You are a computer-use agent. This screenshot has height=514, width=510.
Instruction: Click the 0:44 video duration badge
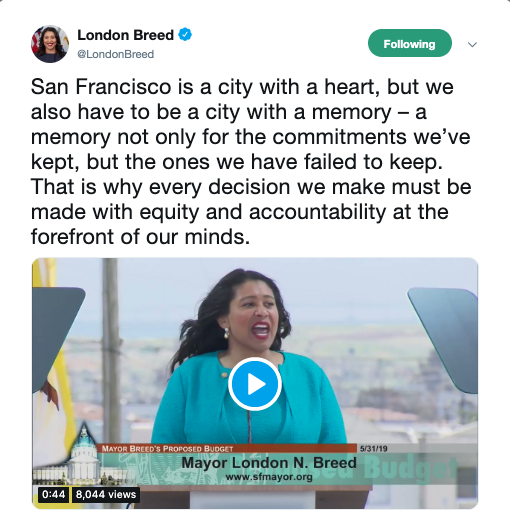(53, 494)
